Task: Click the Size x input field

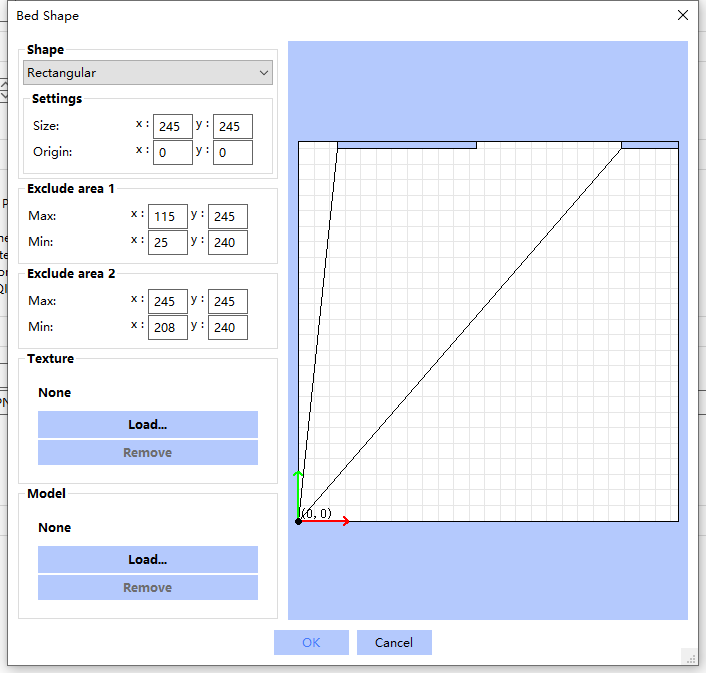Action: [x=173, y=126]
